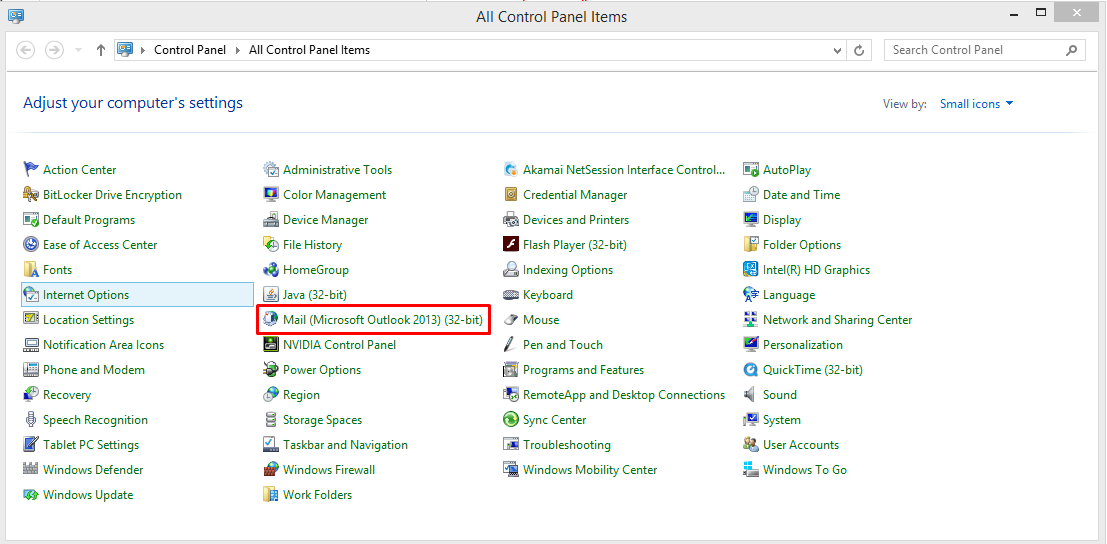Click the HomeGroup spheres icon
1107x544 pixels.
[x=271, y=270]
